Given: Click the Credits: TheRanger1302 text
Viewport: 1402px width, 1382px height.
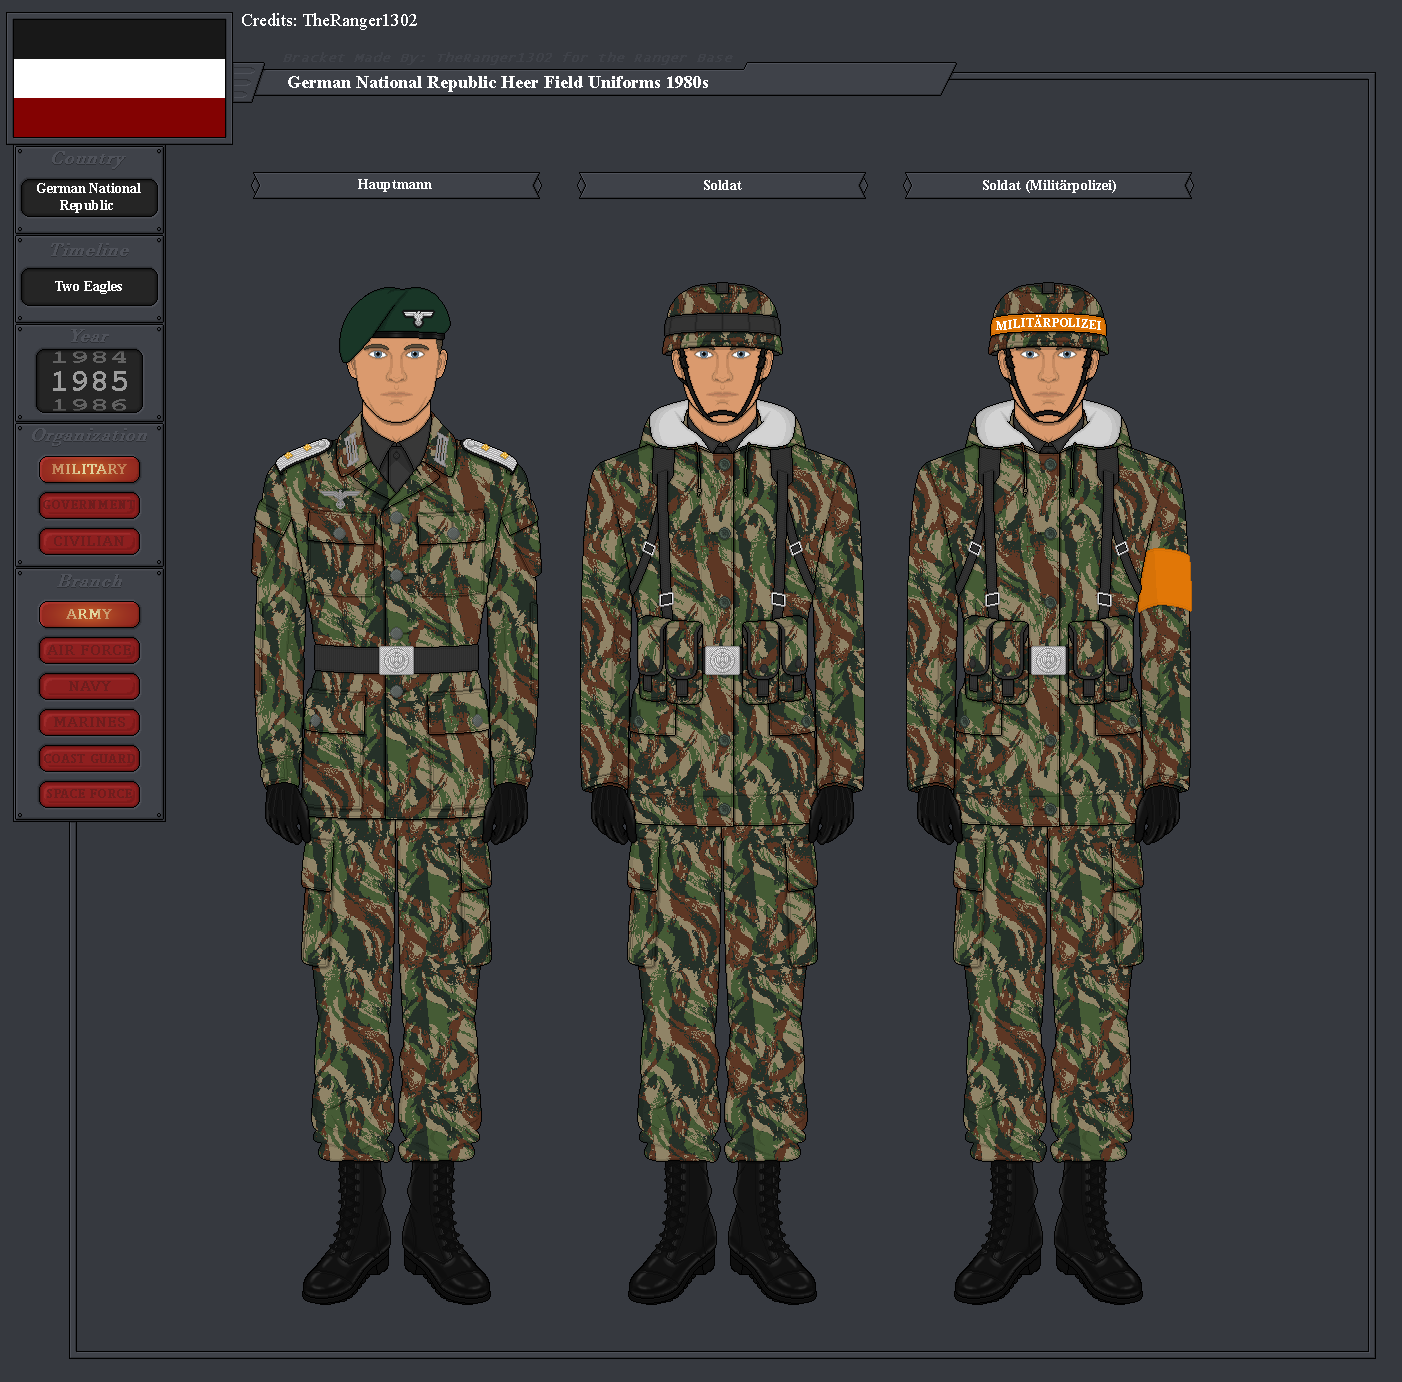Looking at the screenshot, I should click(329, 20).
